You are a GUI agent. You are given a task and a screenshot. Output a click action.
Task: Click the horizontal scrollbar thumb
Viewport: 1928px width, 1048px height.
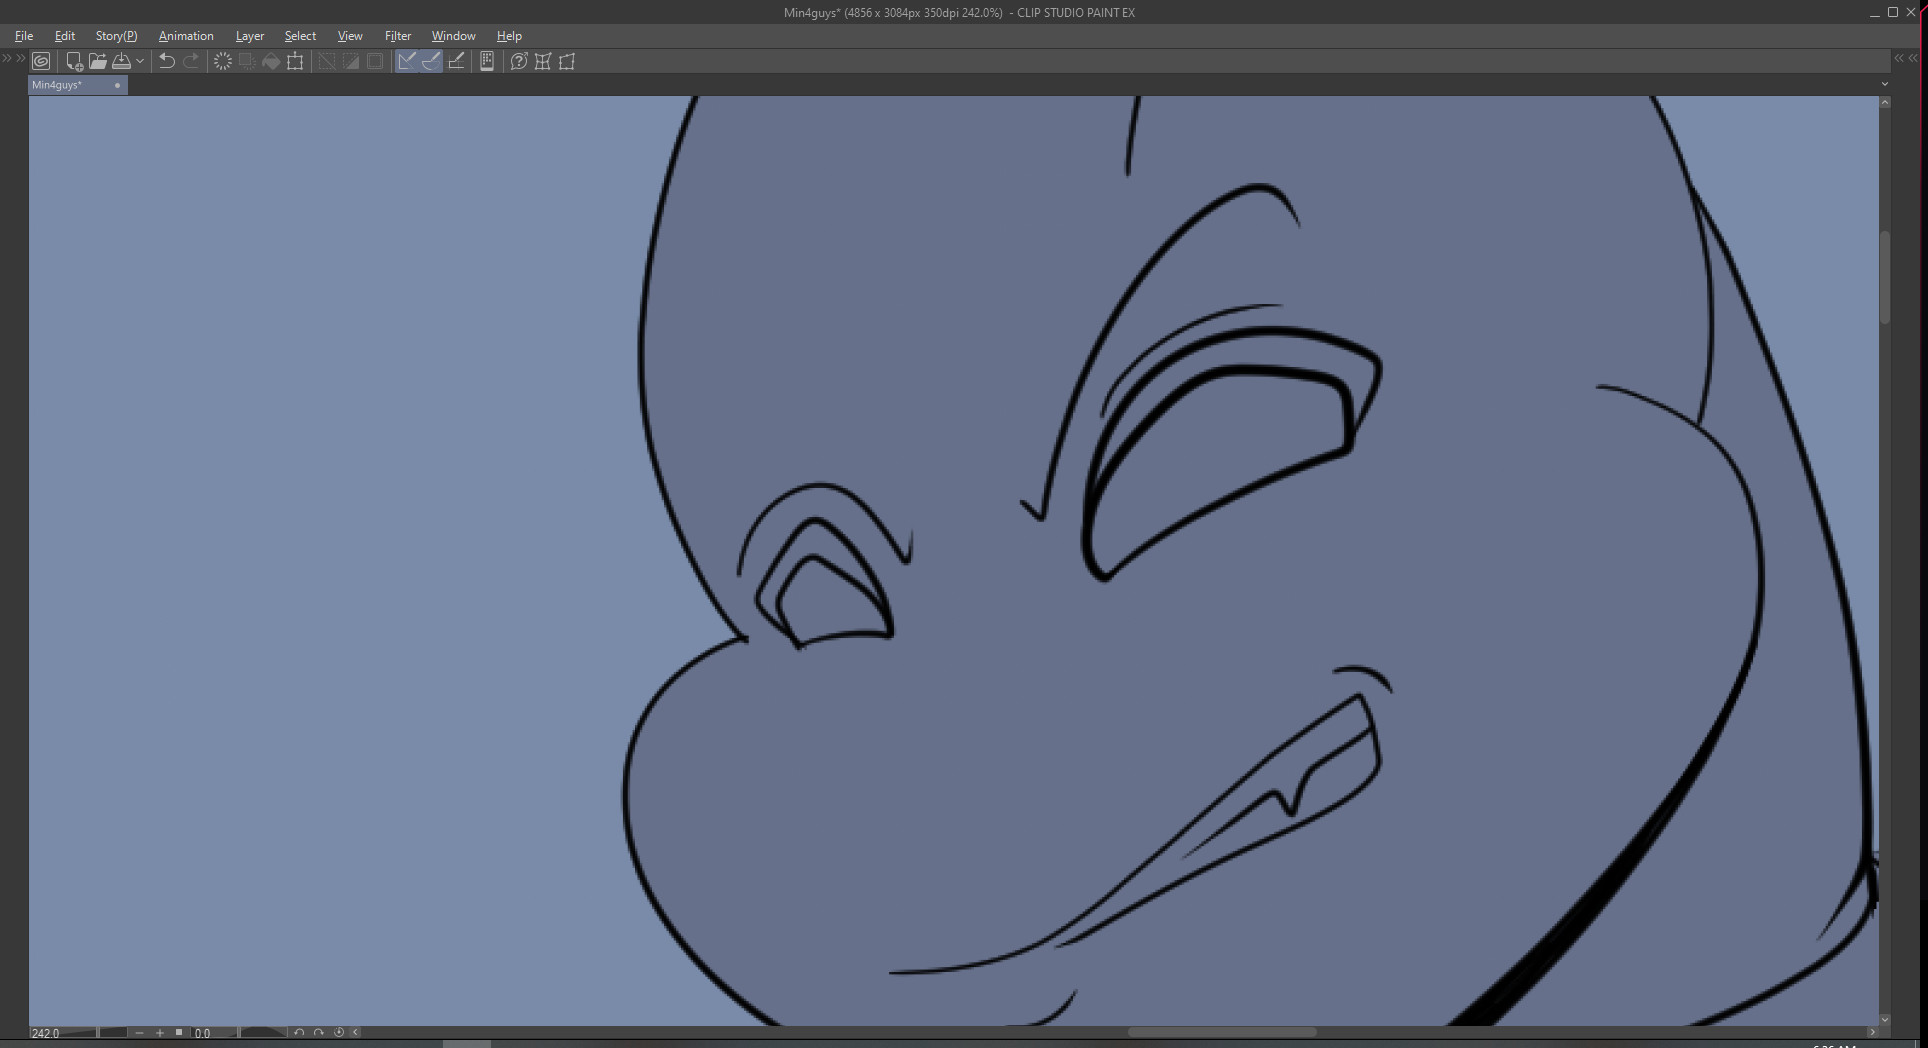tap(1222, 1032)
